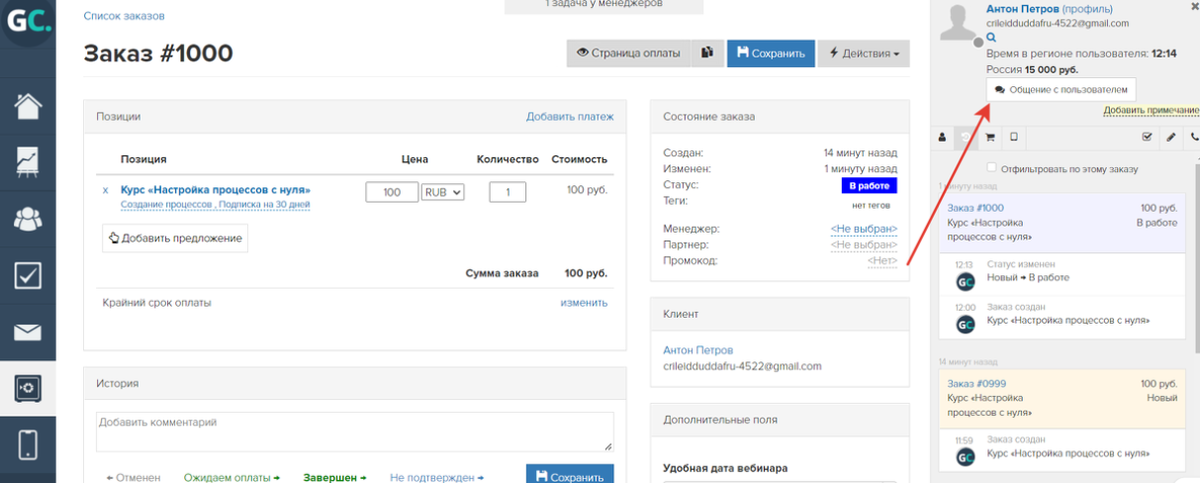Click 'Добавить предложение' button
Image resolution: width=1200 pixels, height=483 pixels.
click(175, 238)
